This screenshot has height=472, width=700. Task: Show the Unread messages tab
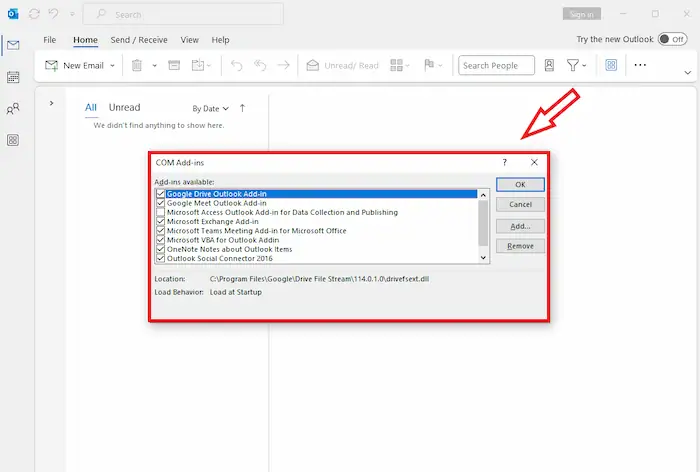tap(125, 107)
